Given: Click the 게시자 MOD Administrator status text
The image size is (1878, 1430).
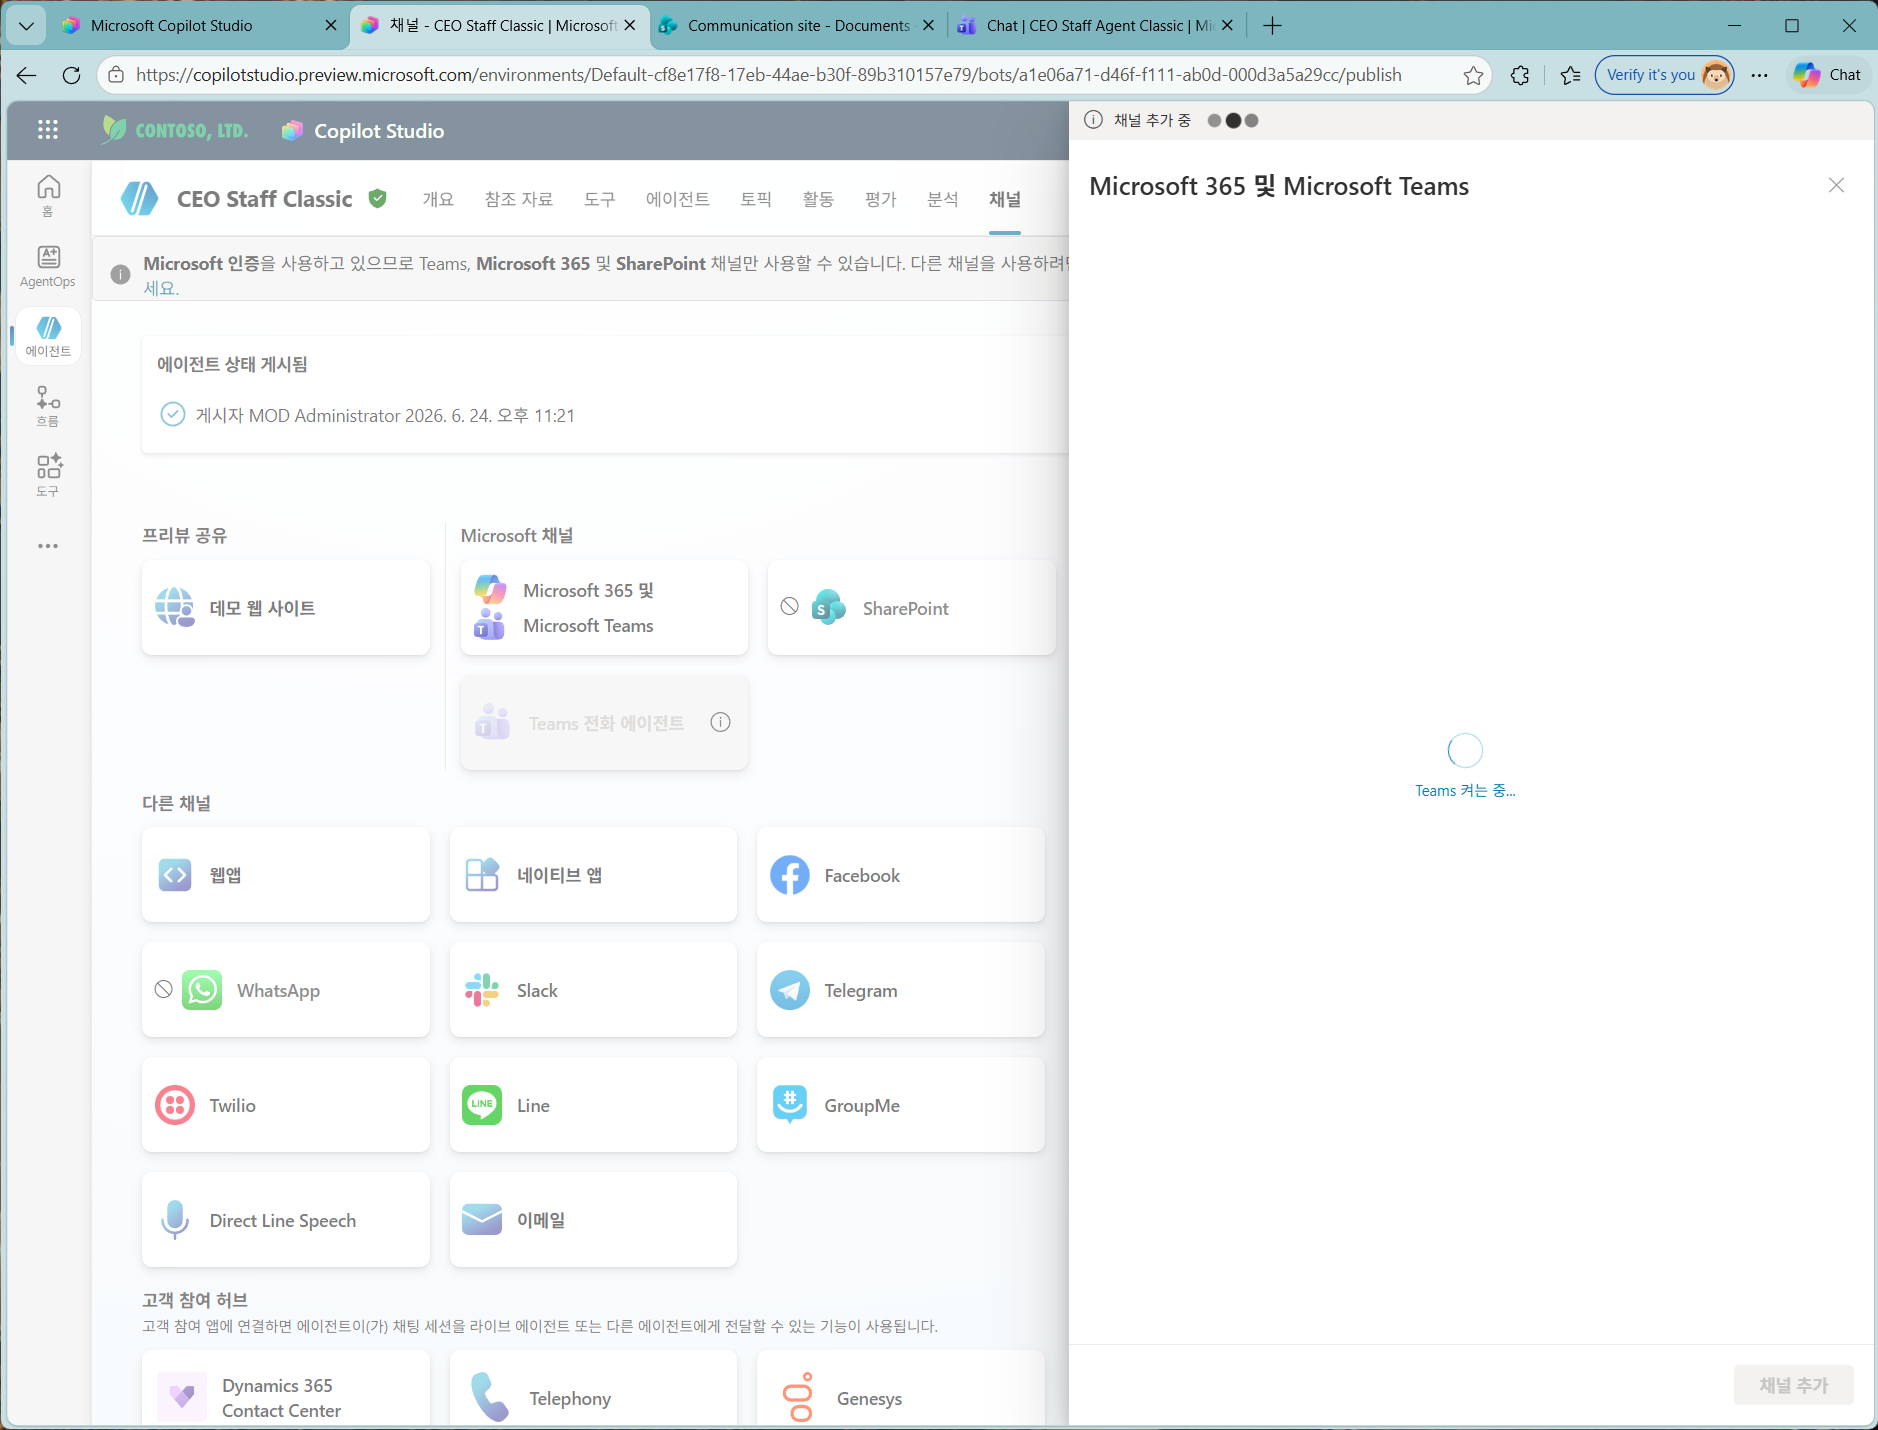Looking at the screenshot, I should 385,415.
